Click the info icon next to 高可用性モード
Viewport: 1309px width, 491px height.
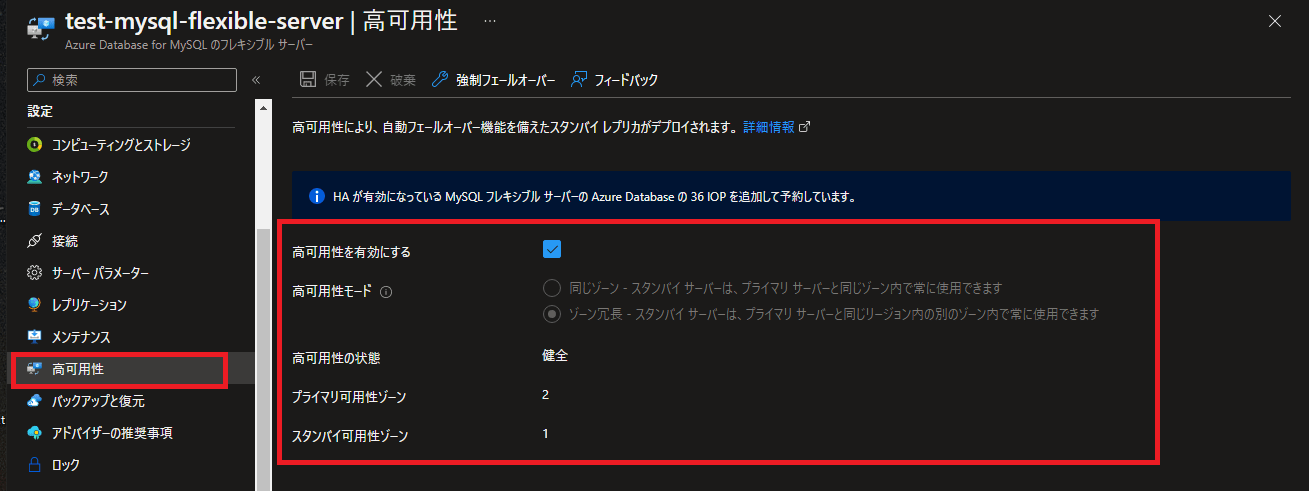(x=386, y=292)
